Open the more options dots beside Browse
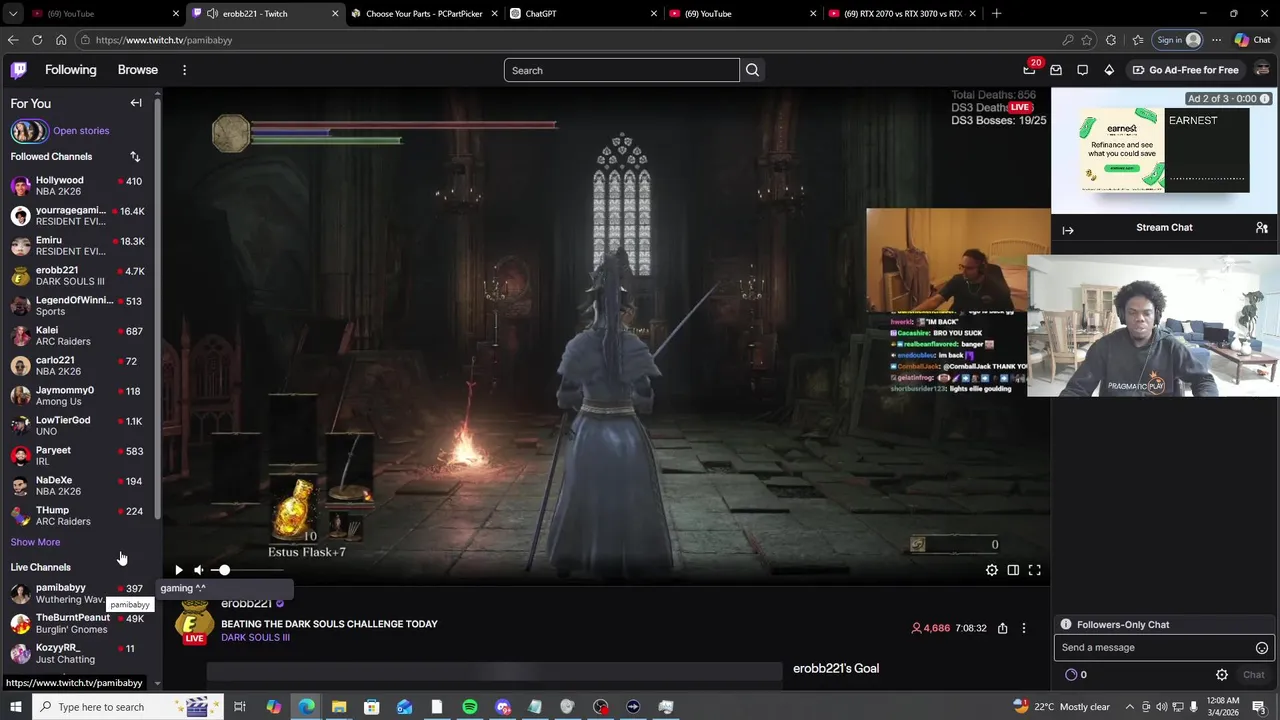This screenshot has width=1280, height=720. point(184,70)
